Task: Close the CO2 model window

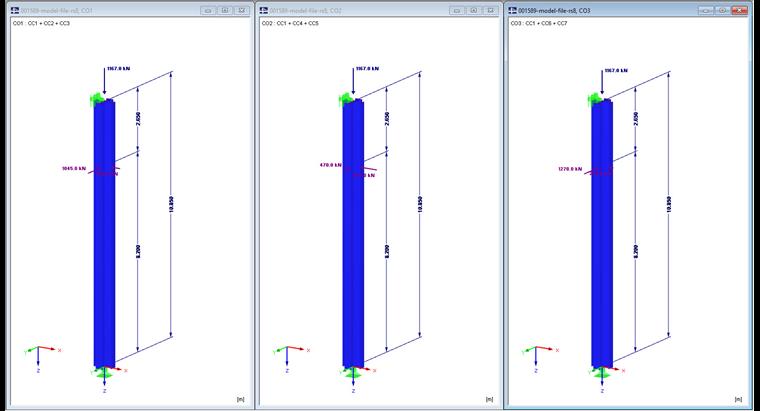Action: (x=490, y=10)
